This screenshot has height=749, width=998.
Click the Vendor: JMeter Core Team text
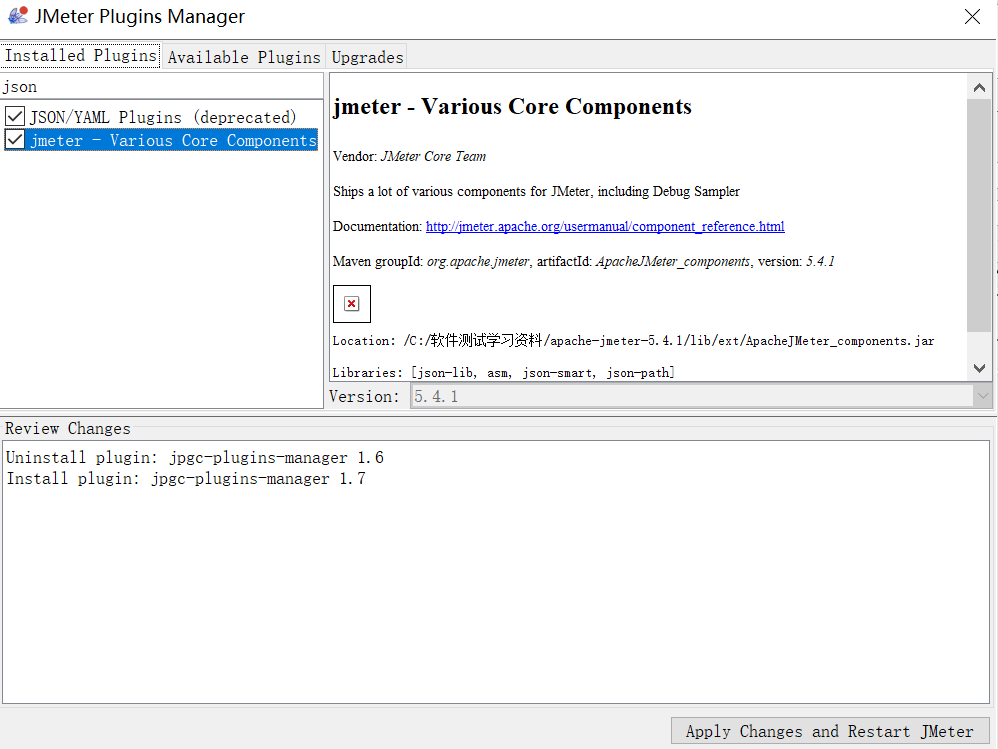click(x=409, y=157)
